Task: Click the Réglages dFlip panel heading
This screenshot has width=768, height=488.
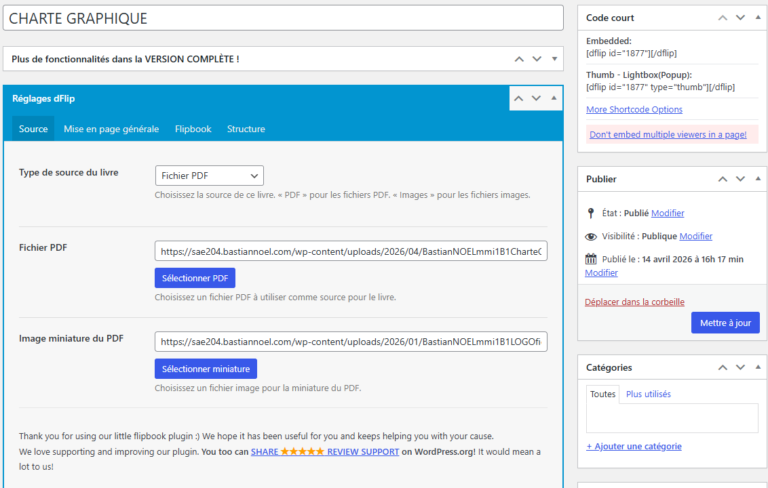Action: pyautogui.click(x=44, y=98)
